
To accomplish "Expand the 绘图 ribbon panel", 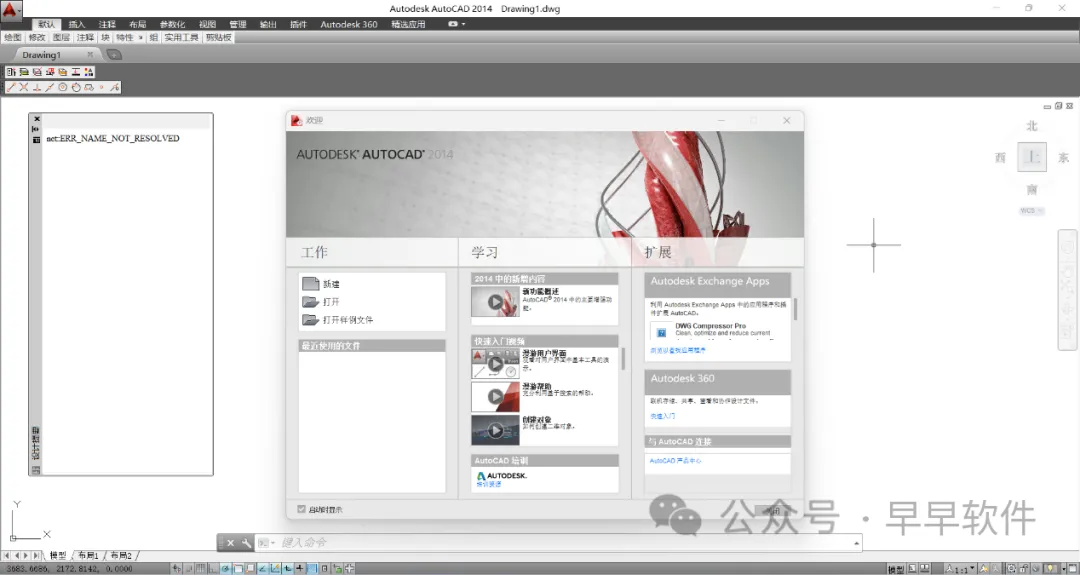I will pyautogui.click(x=13, y=37).
